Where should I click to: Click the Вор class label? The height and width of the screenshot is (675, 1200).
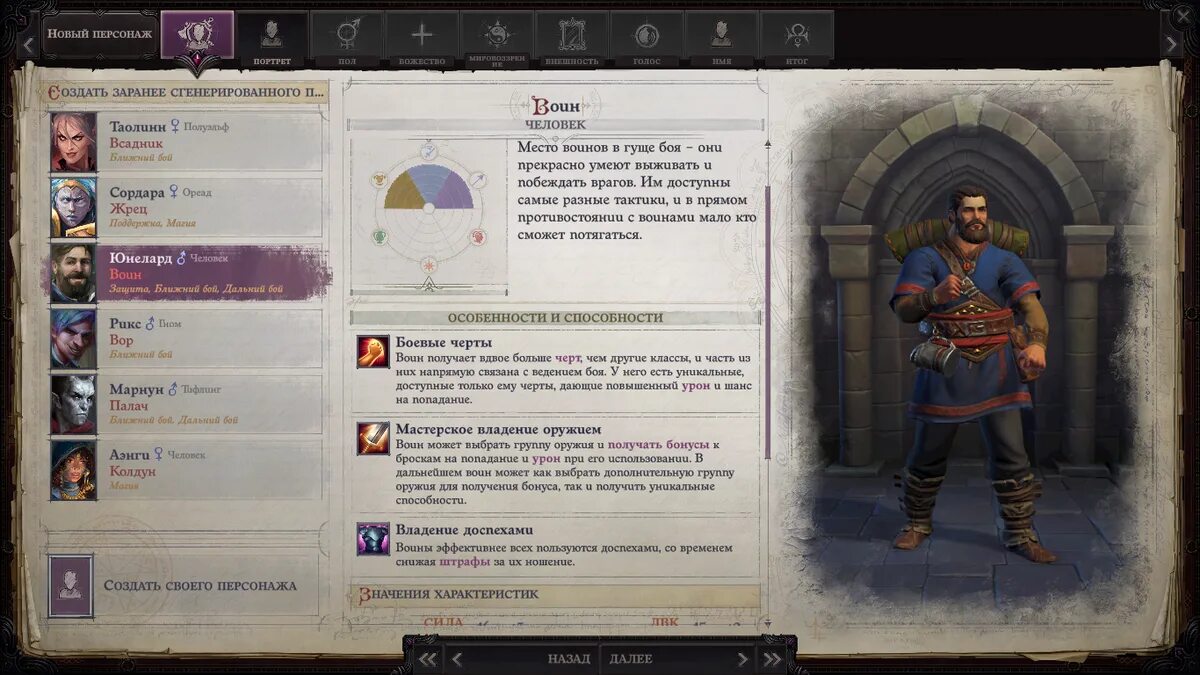pos(121,340)
